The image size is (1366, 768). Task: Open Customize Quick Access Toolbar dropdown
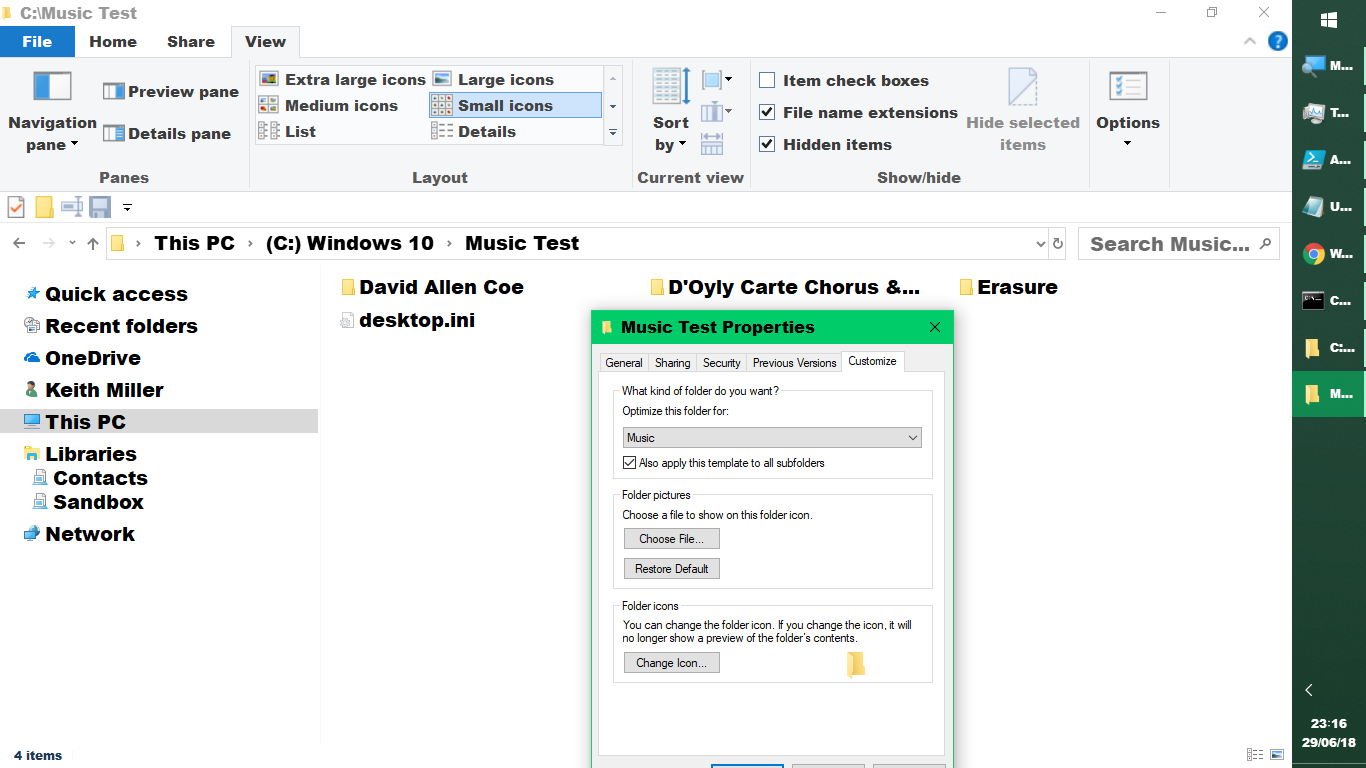coord(127,207)
